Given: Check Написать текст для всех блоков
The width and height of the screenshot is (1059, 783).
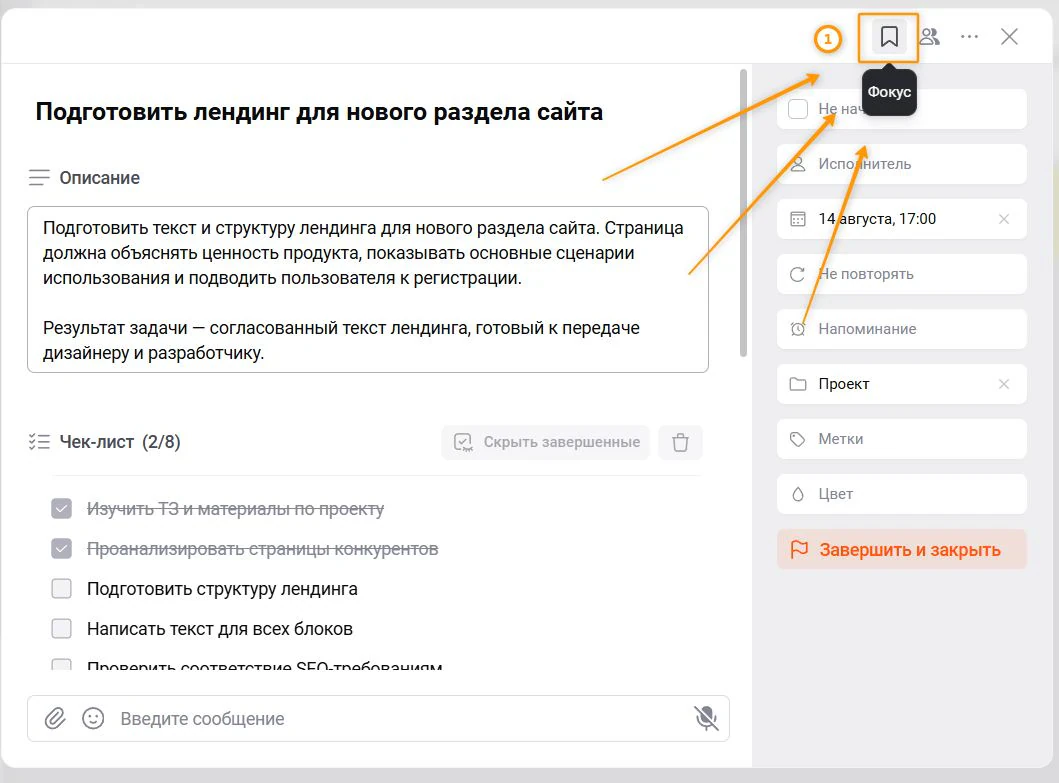Looking at the screenshot, I should (61, 628).
